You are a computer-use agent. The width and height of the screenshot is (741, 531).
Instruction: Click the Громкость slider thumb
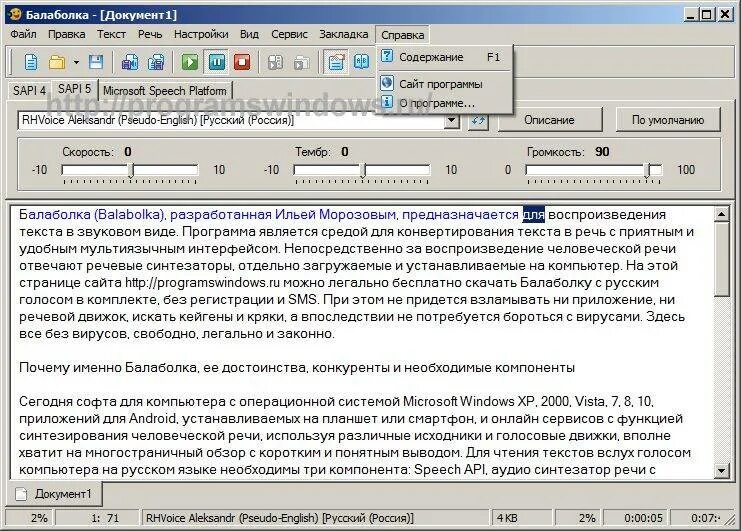coord(649,171)
